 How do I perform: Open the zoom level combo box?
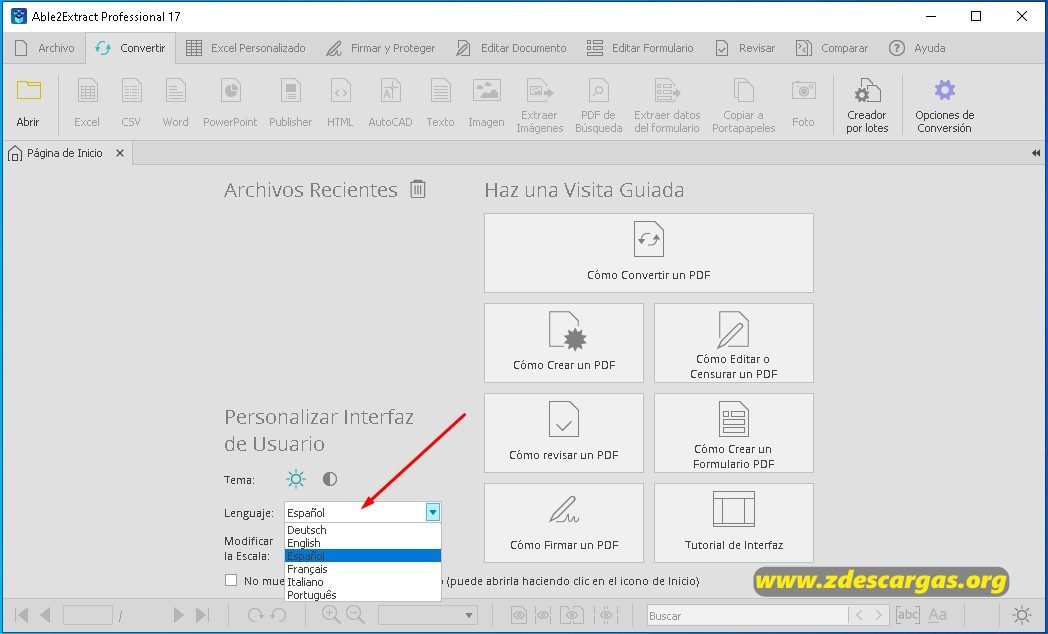click(x=428, y=615)
